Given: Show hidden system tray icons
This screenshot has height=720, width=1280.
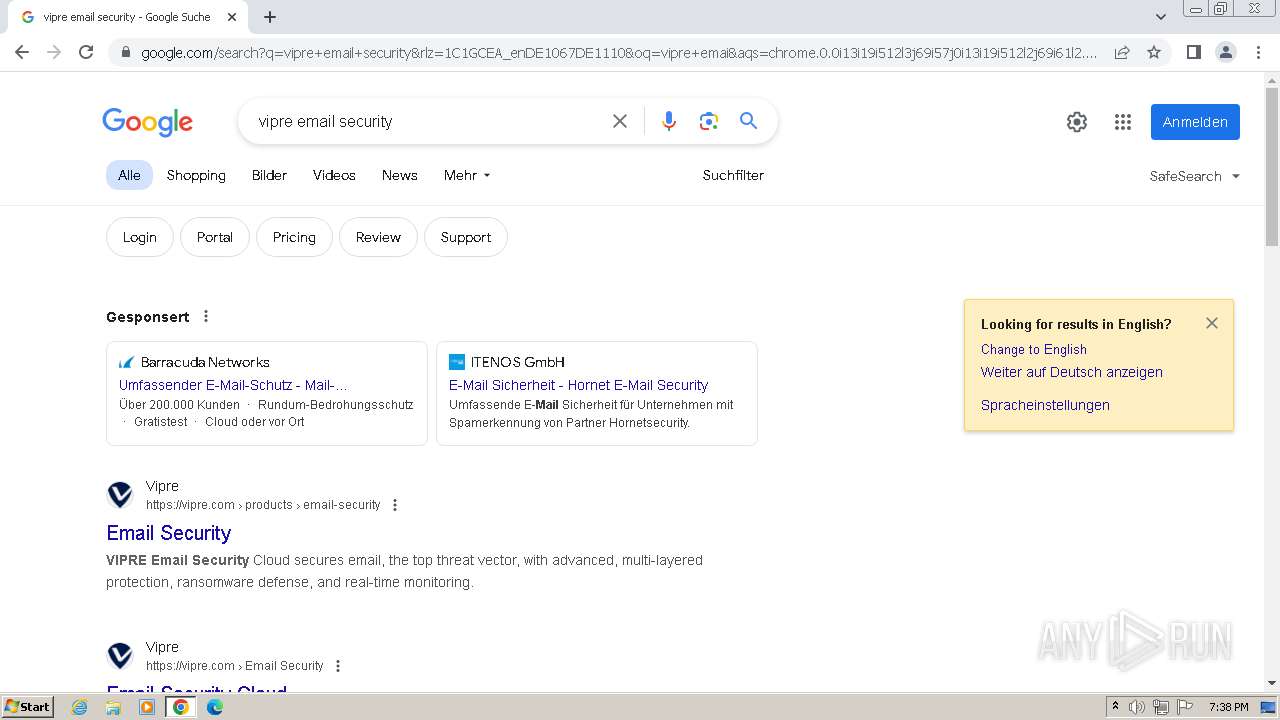Looking at the screenshot, I should pyautogui.click(x=1115, y=707).
